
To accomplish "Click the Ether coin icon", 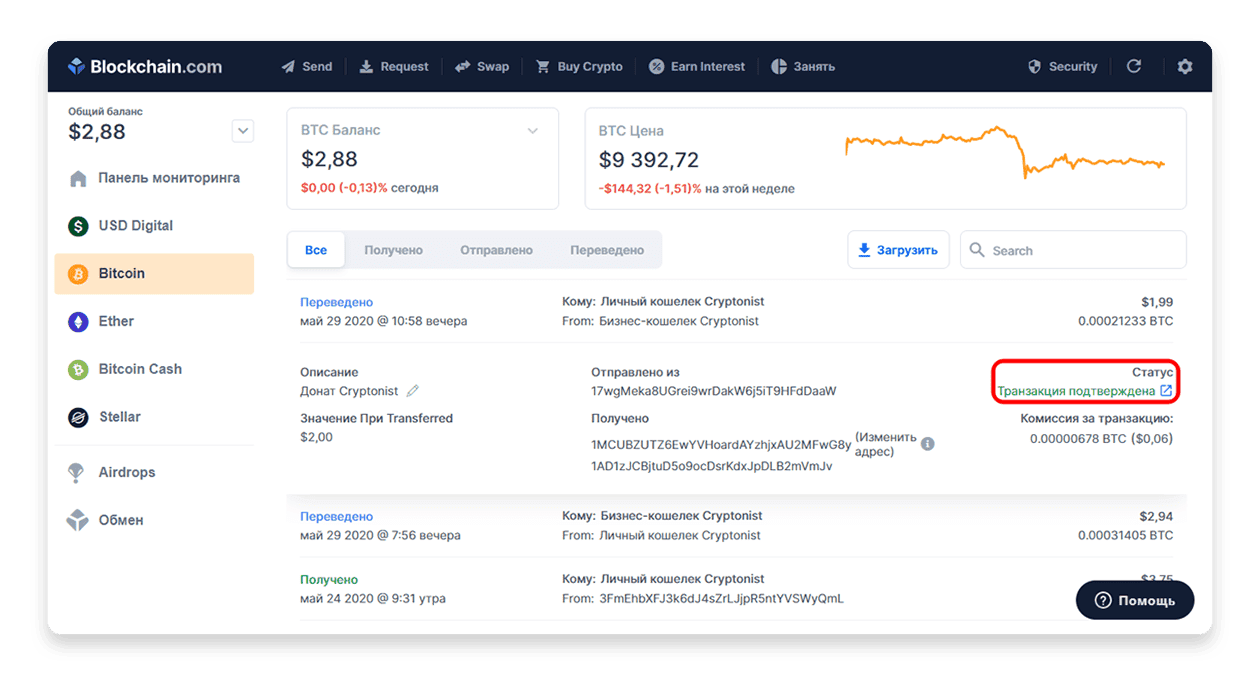I will pyautogui.click(x=78, y=322).
